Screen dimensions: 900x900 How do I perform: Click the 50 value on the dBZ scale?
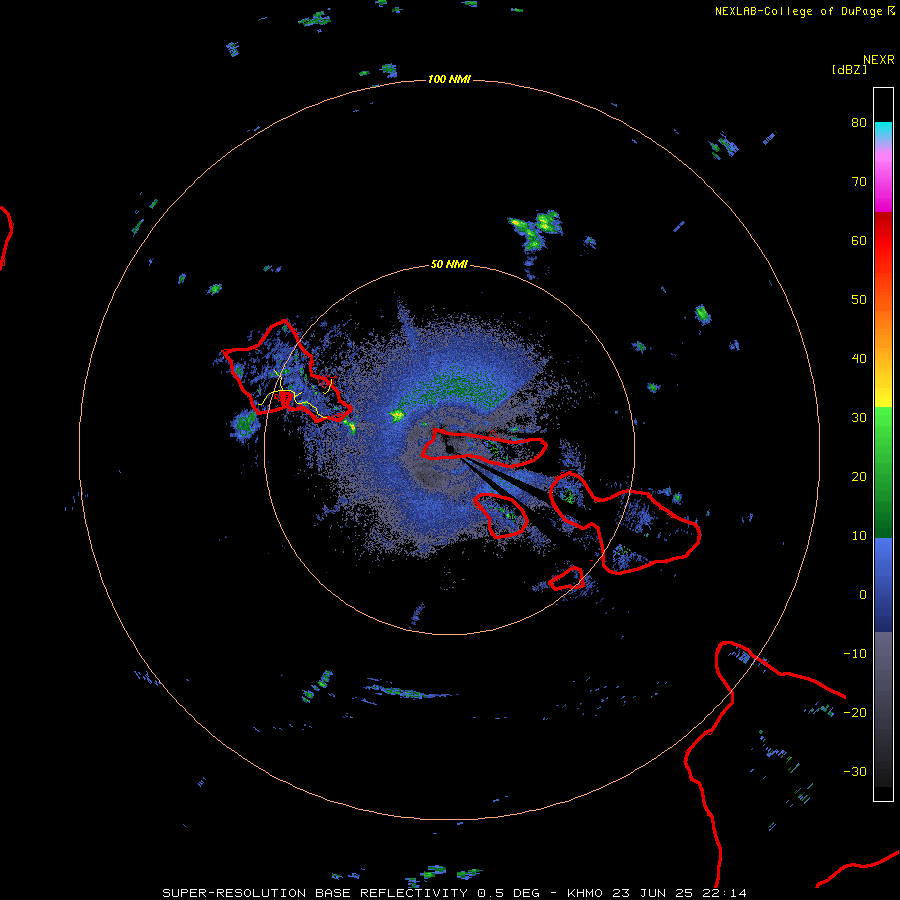pos(859,300)
